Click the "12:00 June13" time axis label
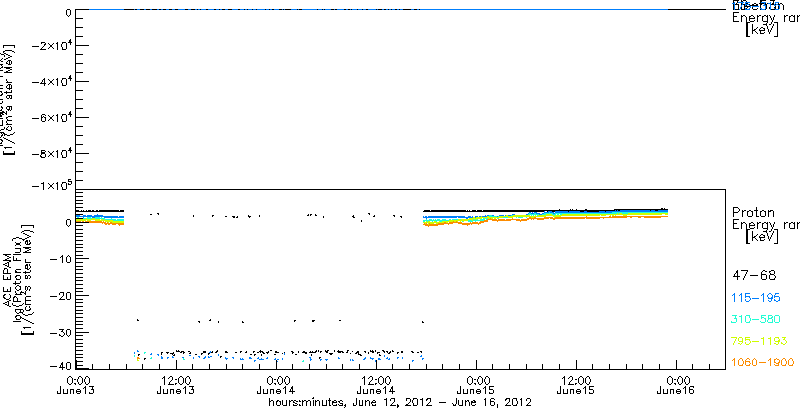 click(176, 386)
